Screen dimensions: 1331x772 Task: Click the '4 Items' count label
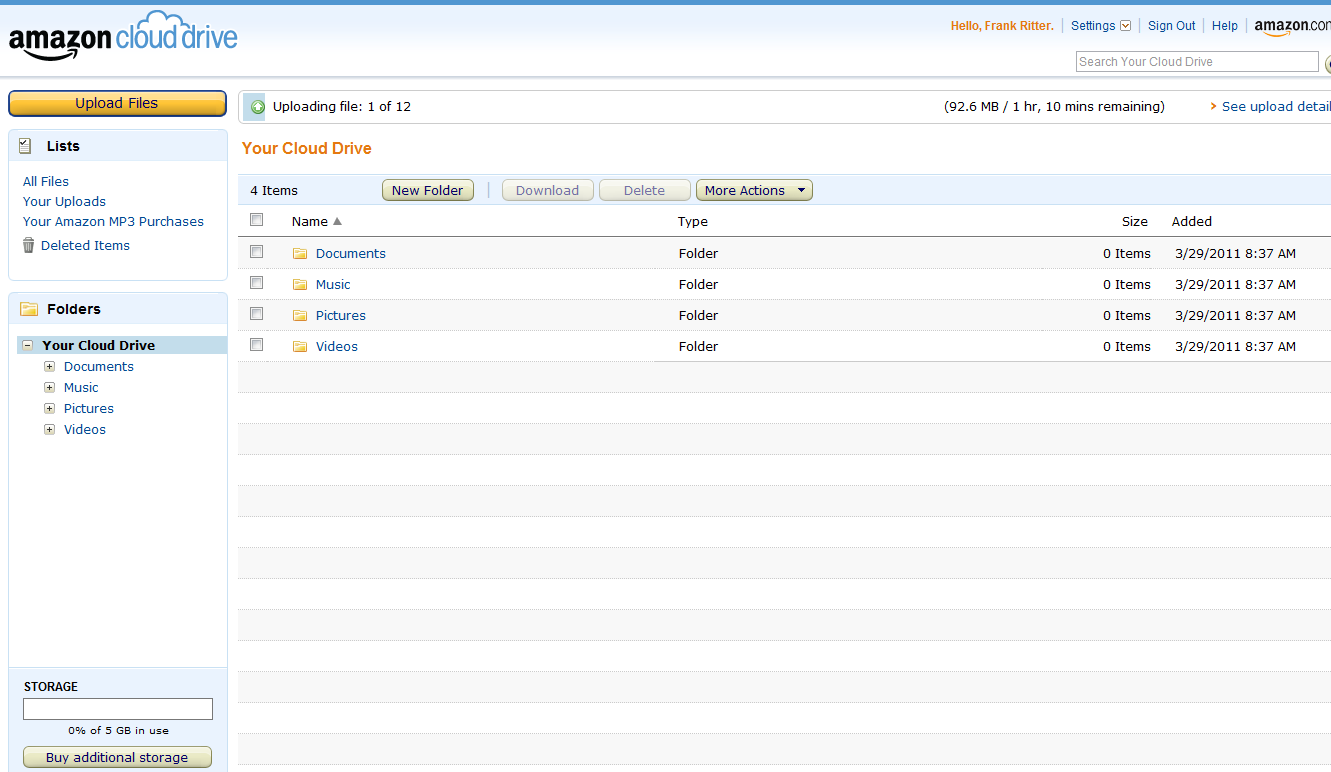pyautogui.click(x=274, y=190)
